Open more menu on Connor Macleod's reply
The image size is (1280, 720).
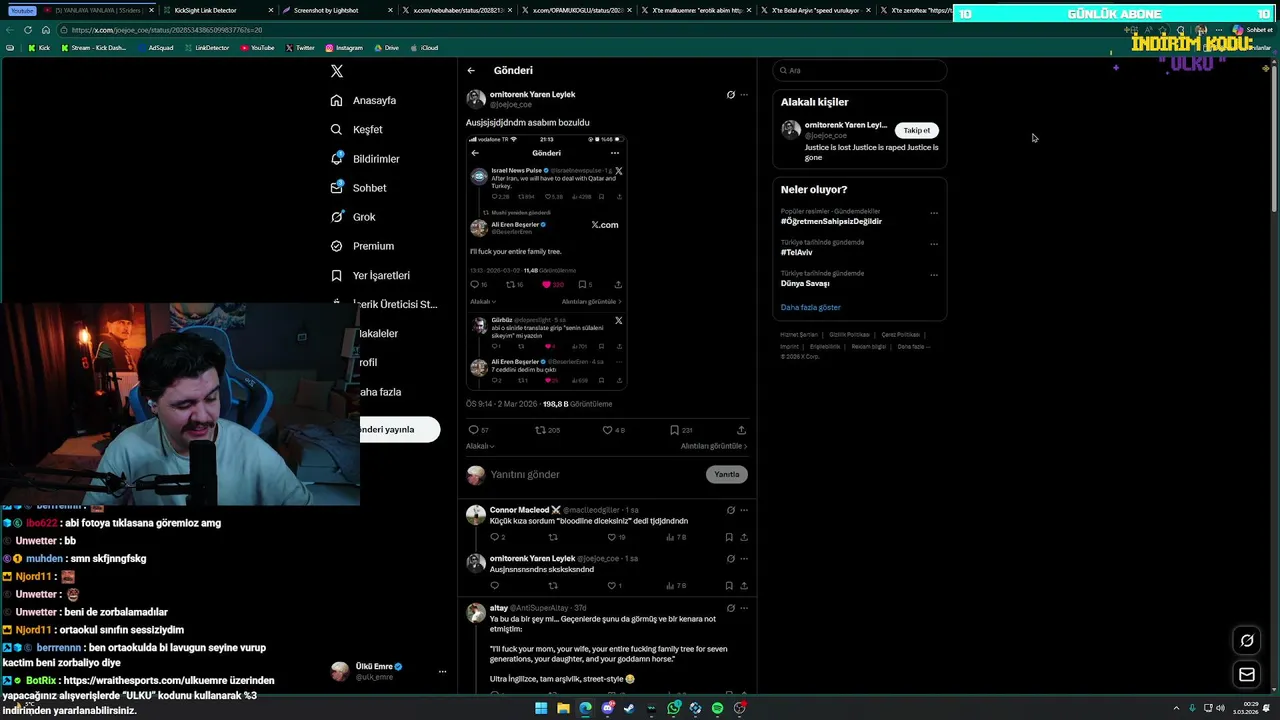(744, 510)
